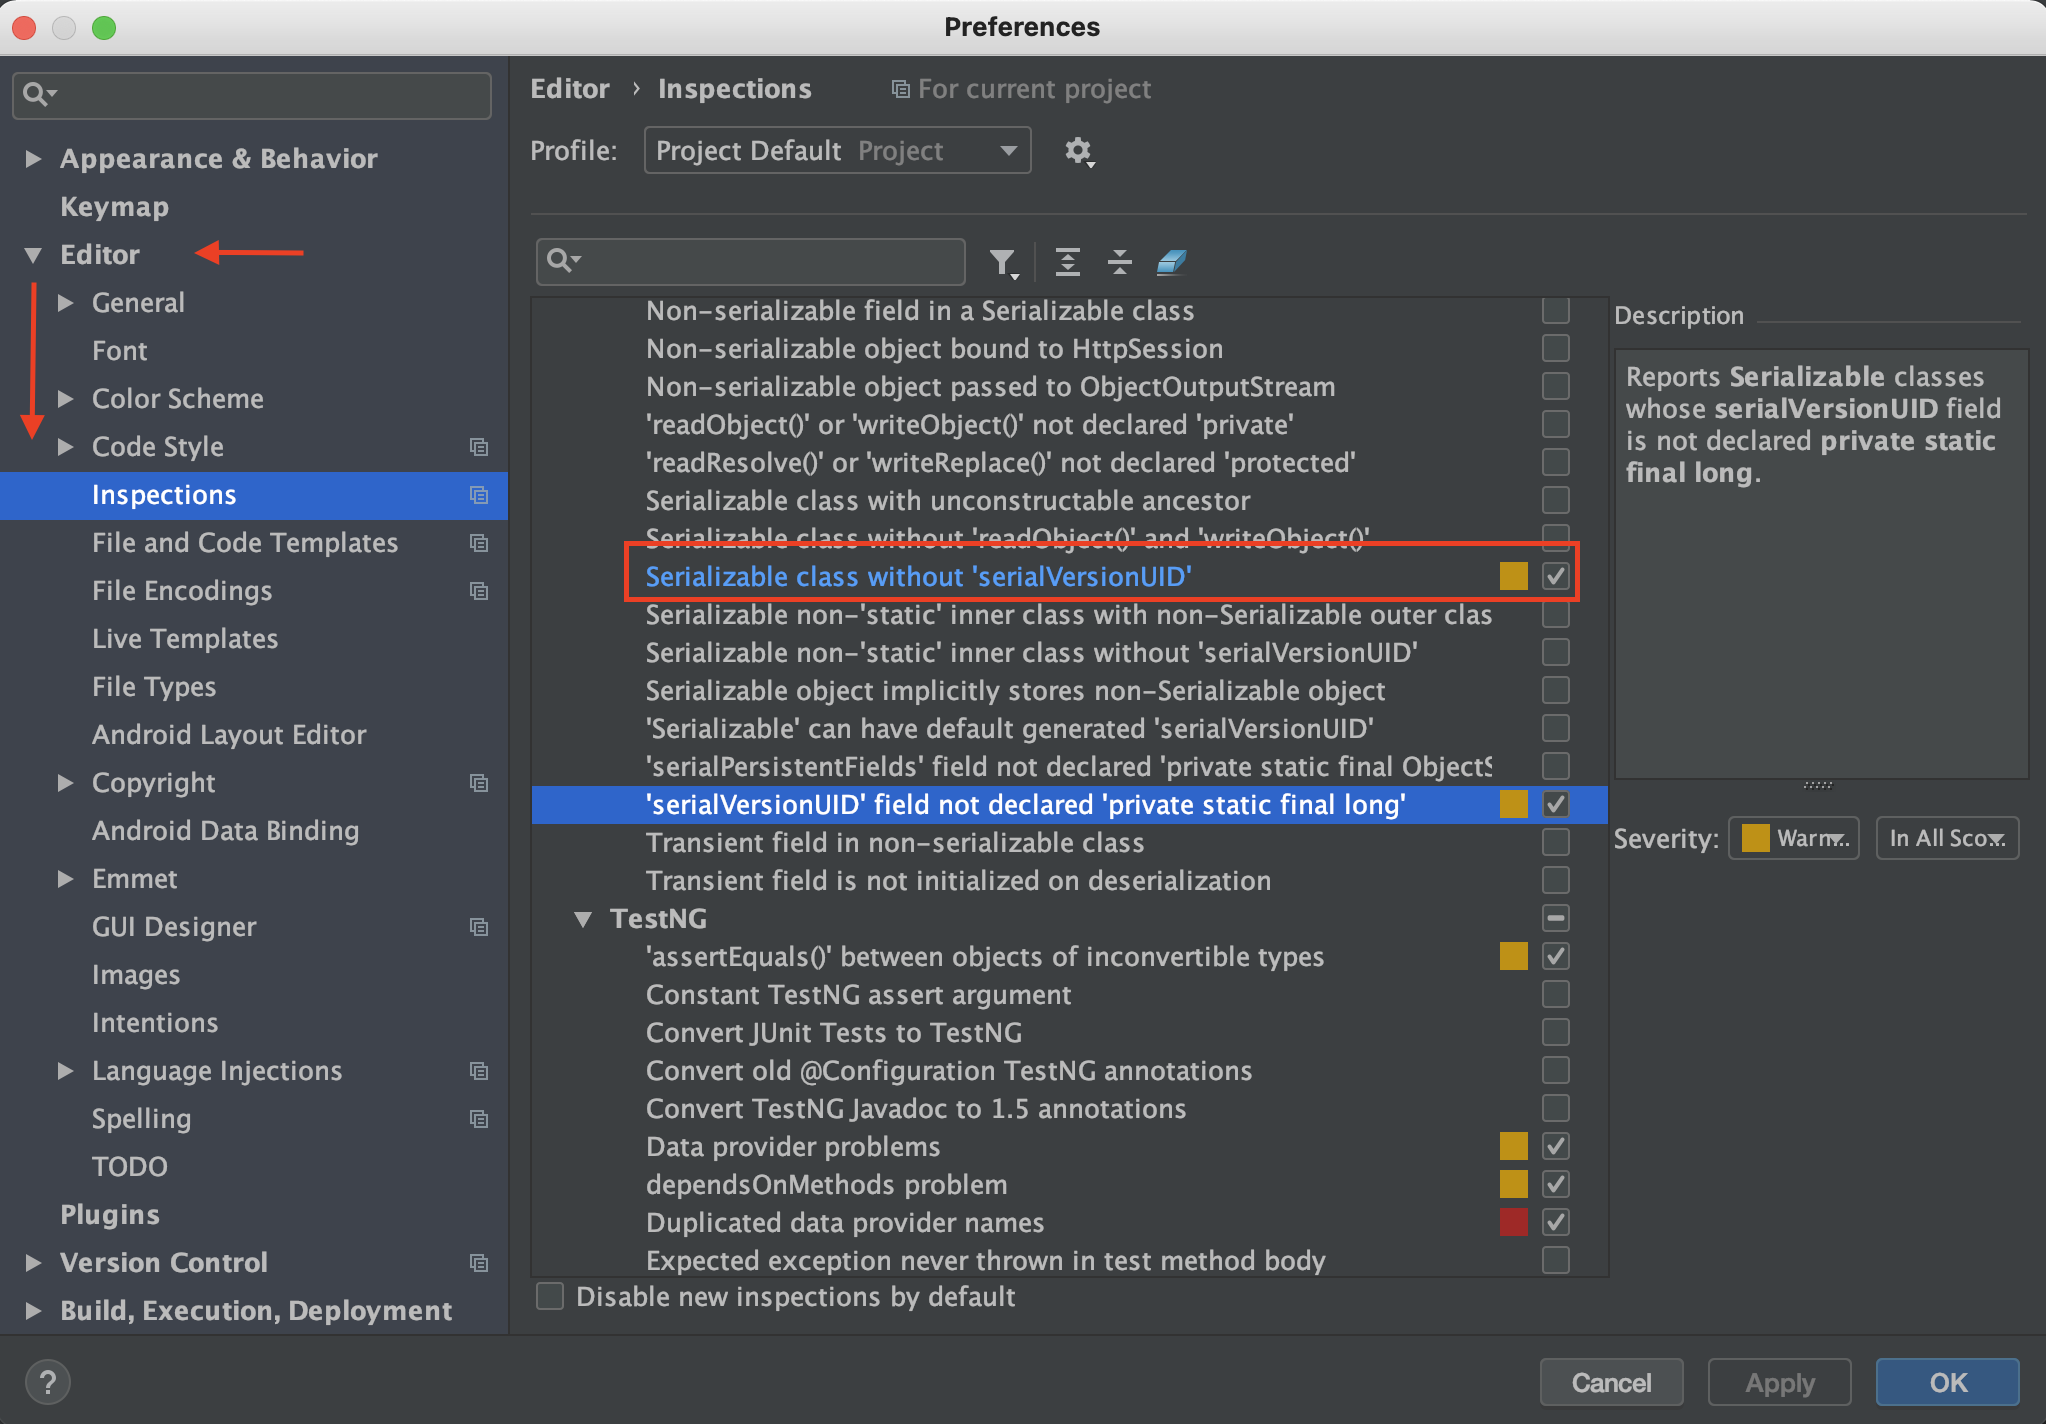Viewport: 2046px width, 1424px height.
Task: Toggle the 'Data provider problems' checkbox
Action: click(1555, 1146)
